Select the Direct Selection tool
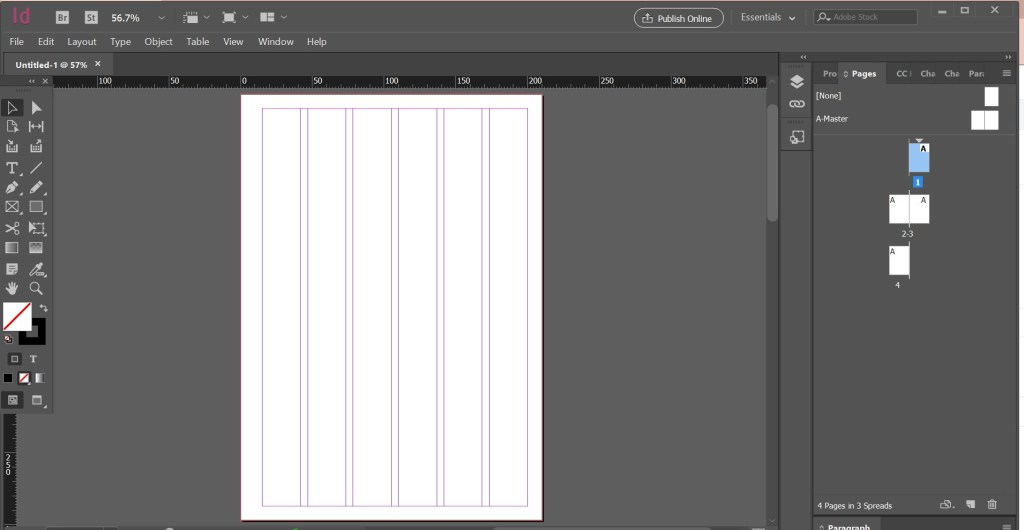Screen dimensions: 1024x530 pyautogui.click(x=36, y=107)
